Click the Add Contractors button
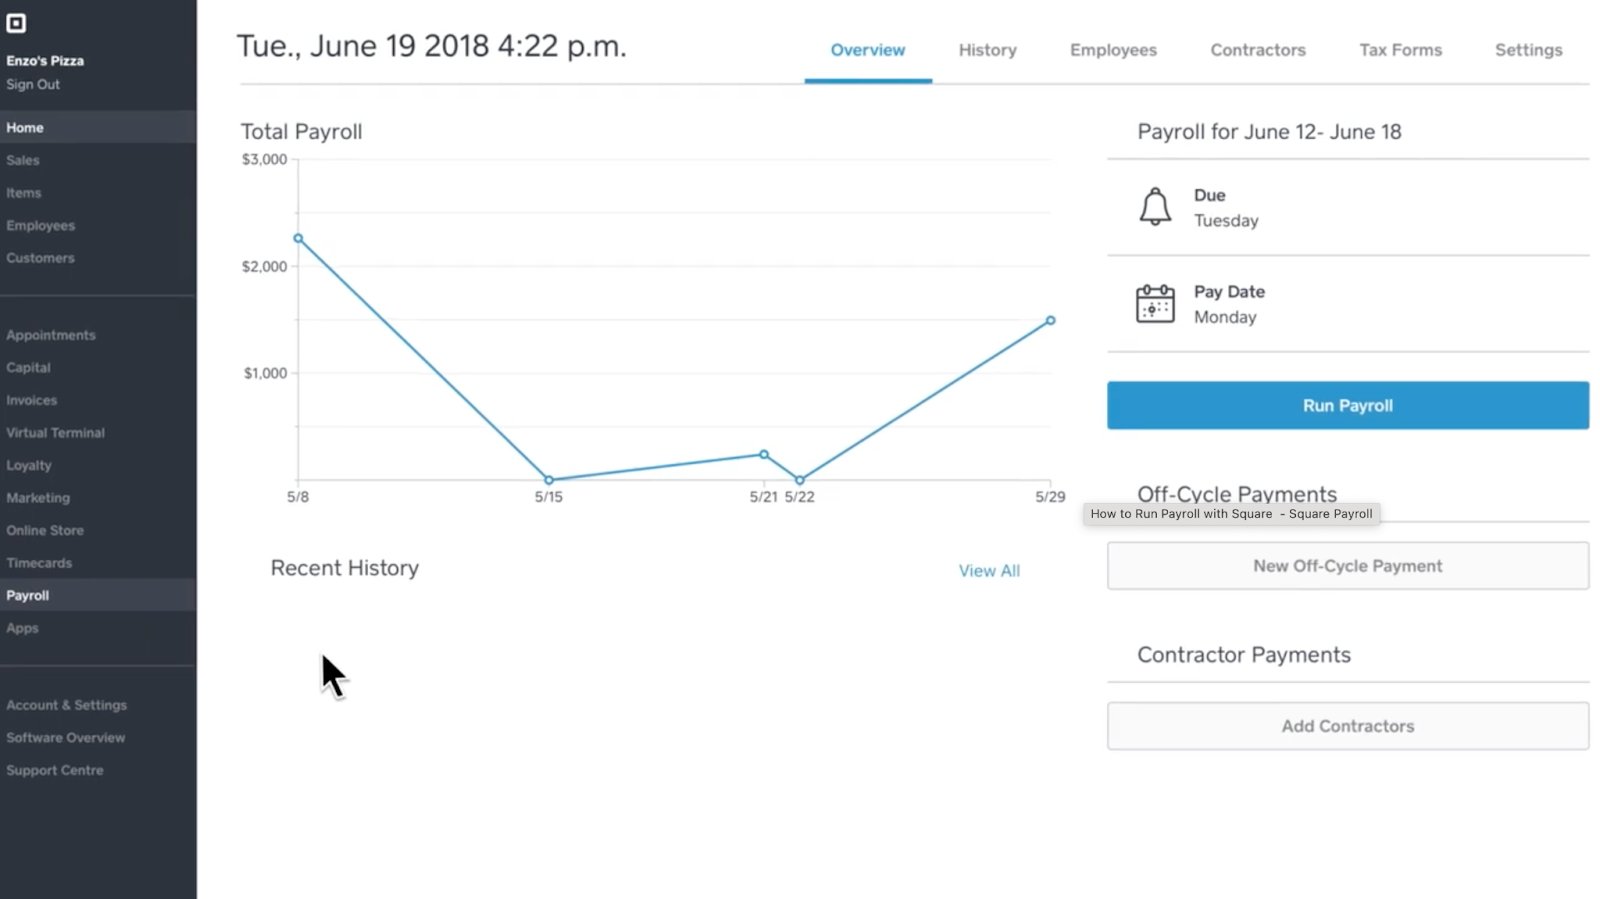1600x899 pixels. tap(1348, 726)
